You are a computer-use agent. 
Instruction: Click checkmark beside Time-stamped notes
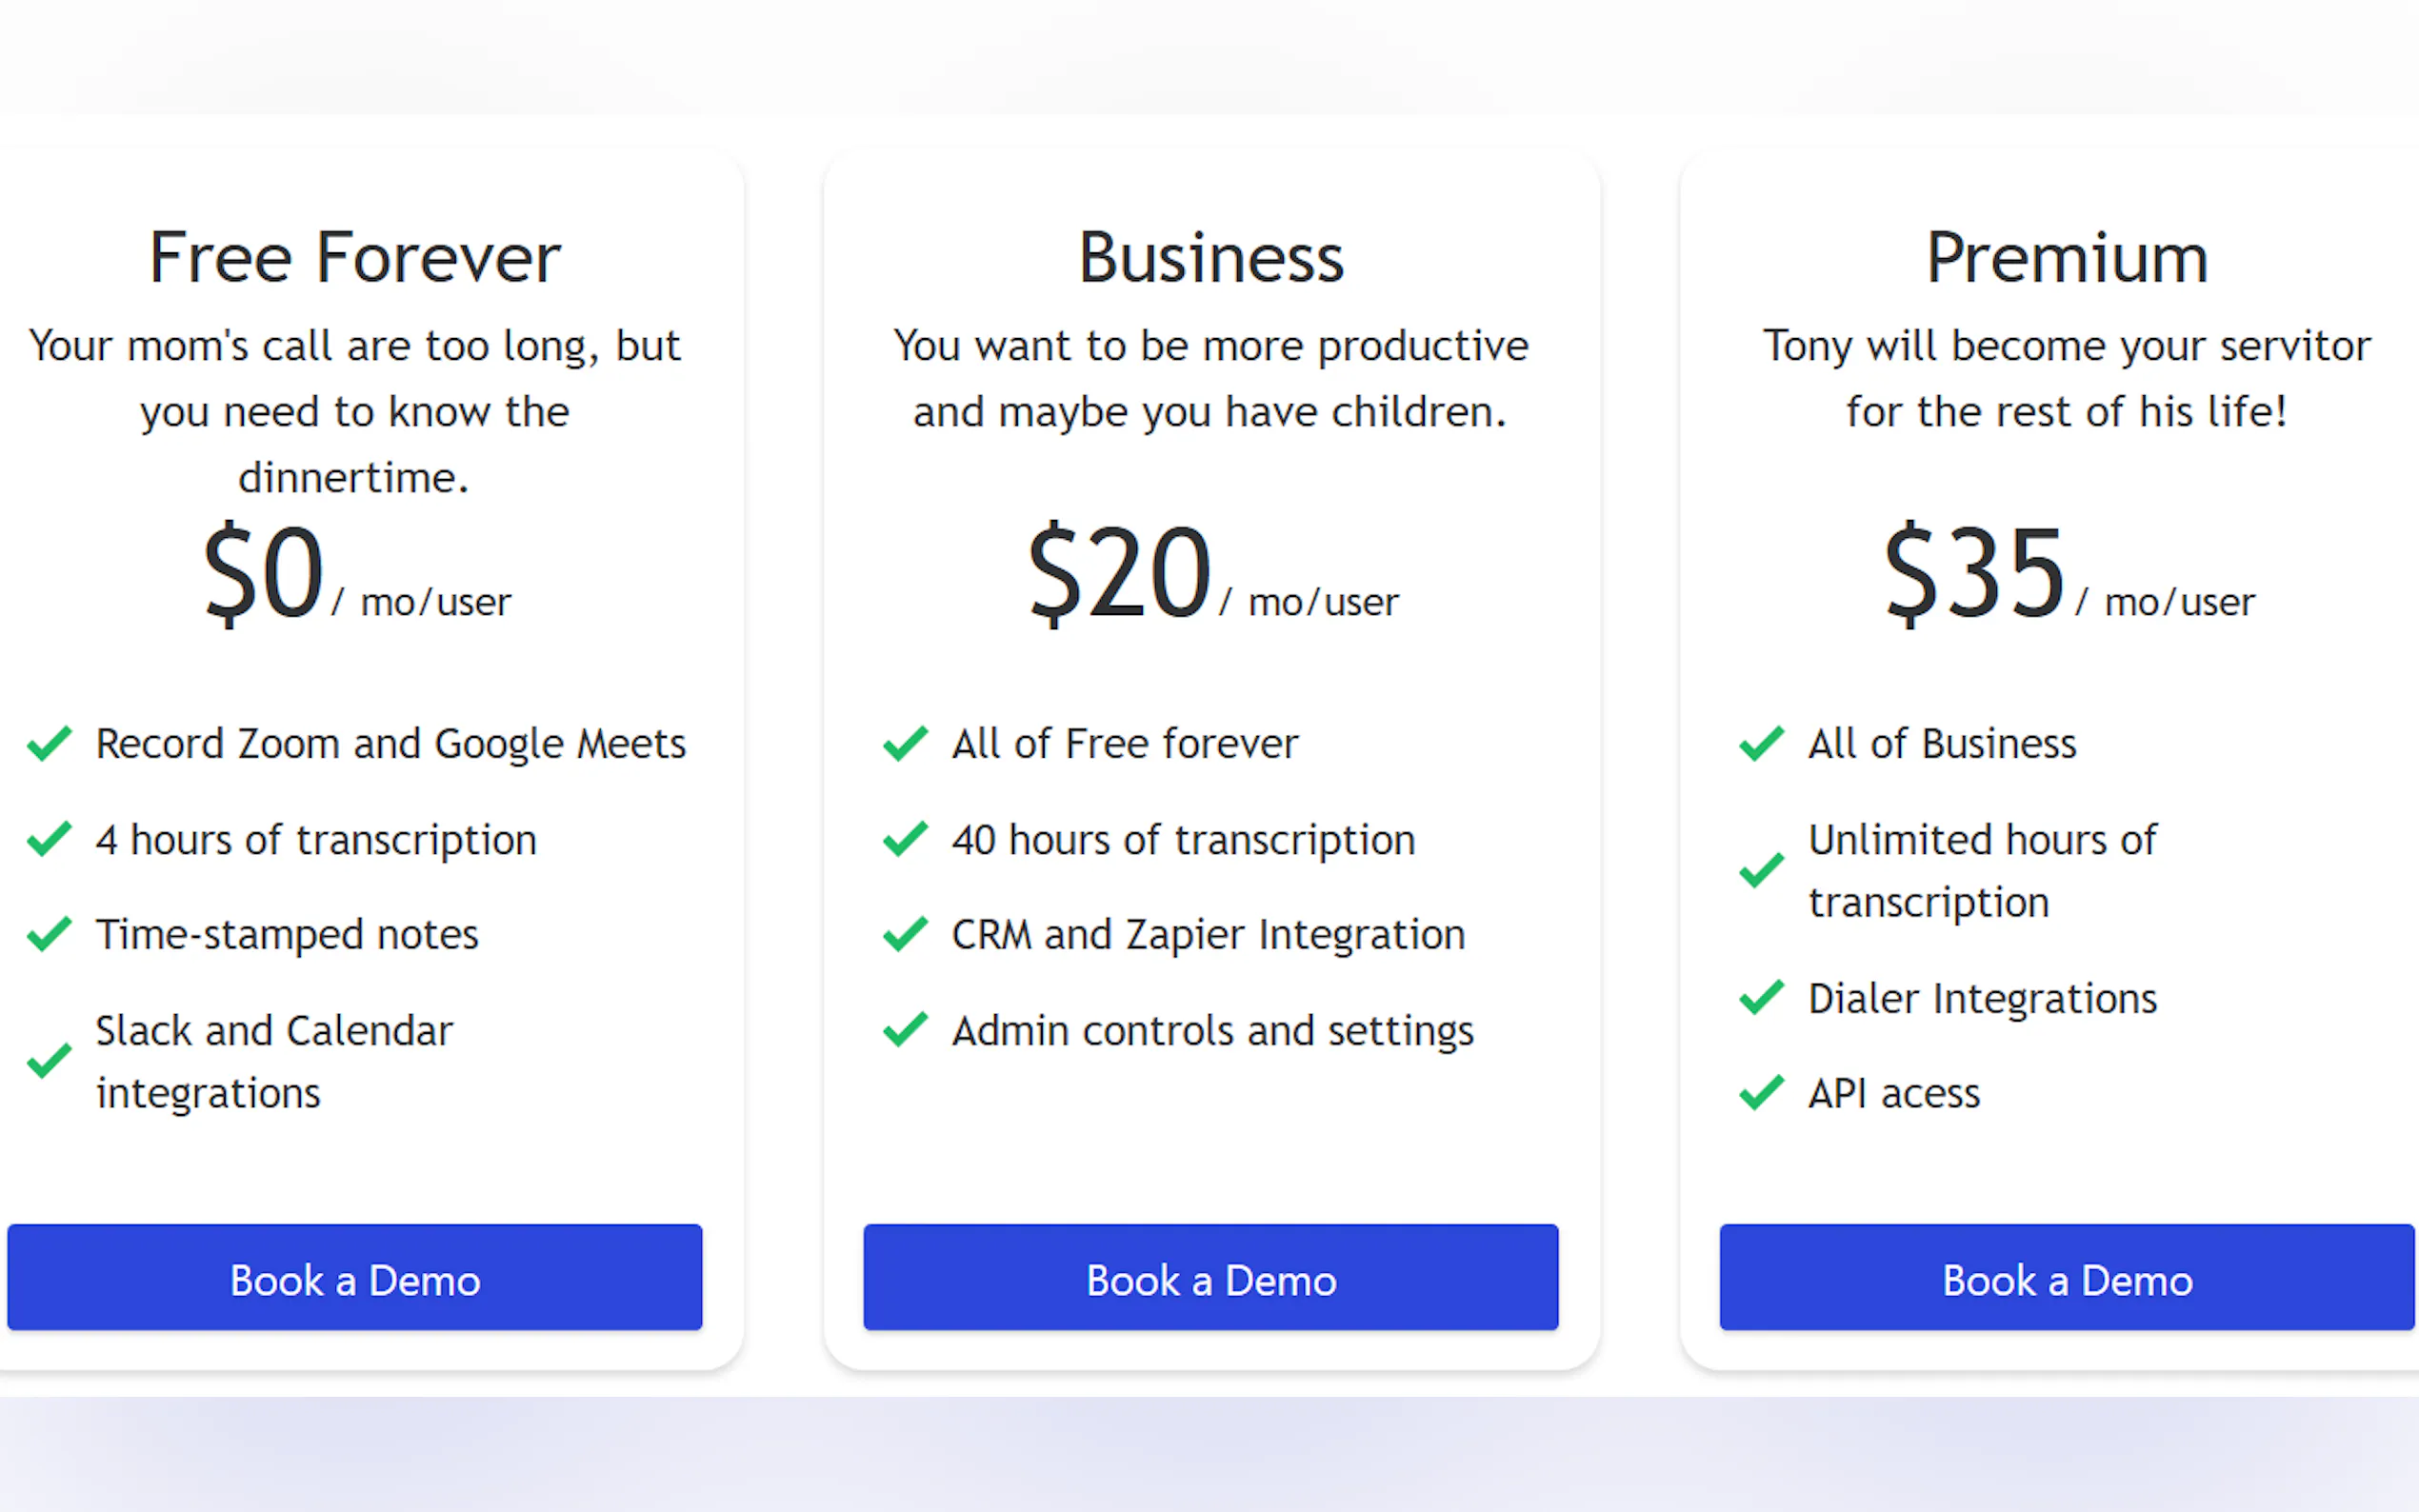(x=49, y=934)
